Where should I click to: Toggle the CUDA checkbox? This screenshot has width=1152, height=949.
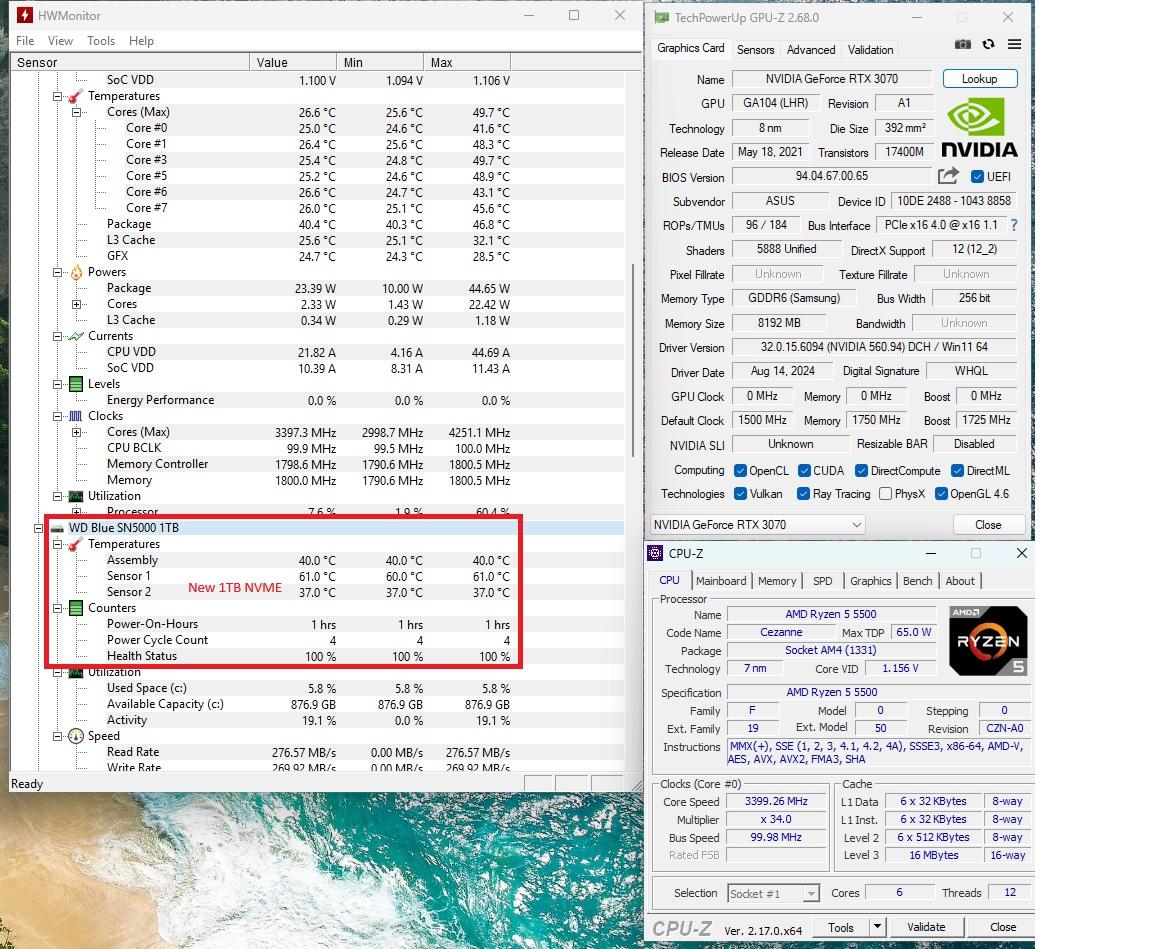tap(804, 471)
